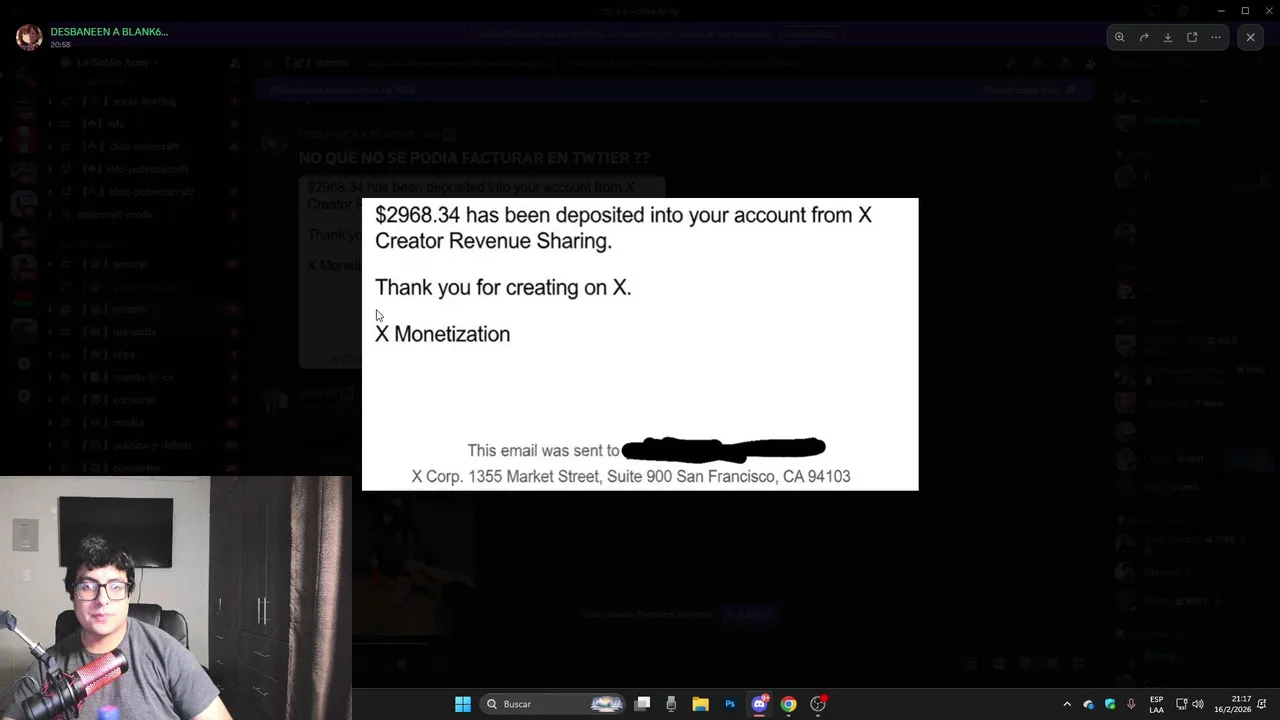This screenshot has width=1280, height=720.
Task: Click the Buscar taskbar search box
Action: click(552, 704)
